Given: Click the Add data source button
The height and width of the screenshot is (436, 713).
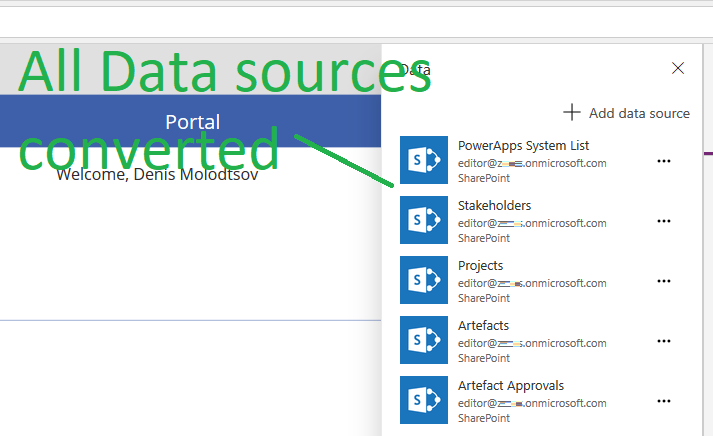Looking at the screenshot, I should pos(626,113).
